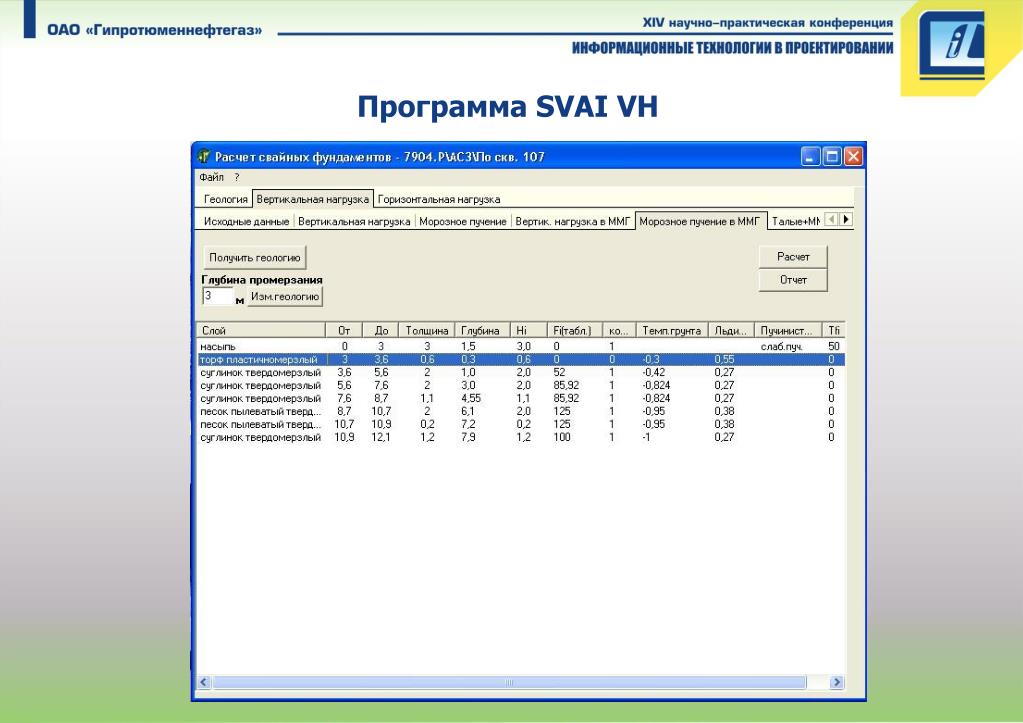1023x723 pixels.
Task: Select the торф пластичномерзлый layer row
Action: coord(521,360)
